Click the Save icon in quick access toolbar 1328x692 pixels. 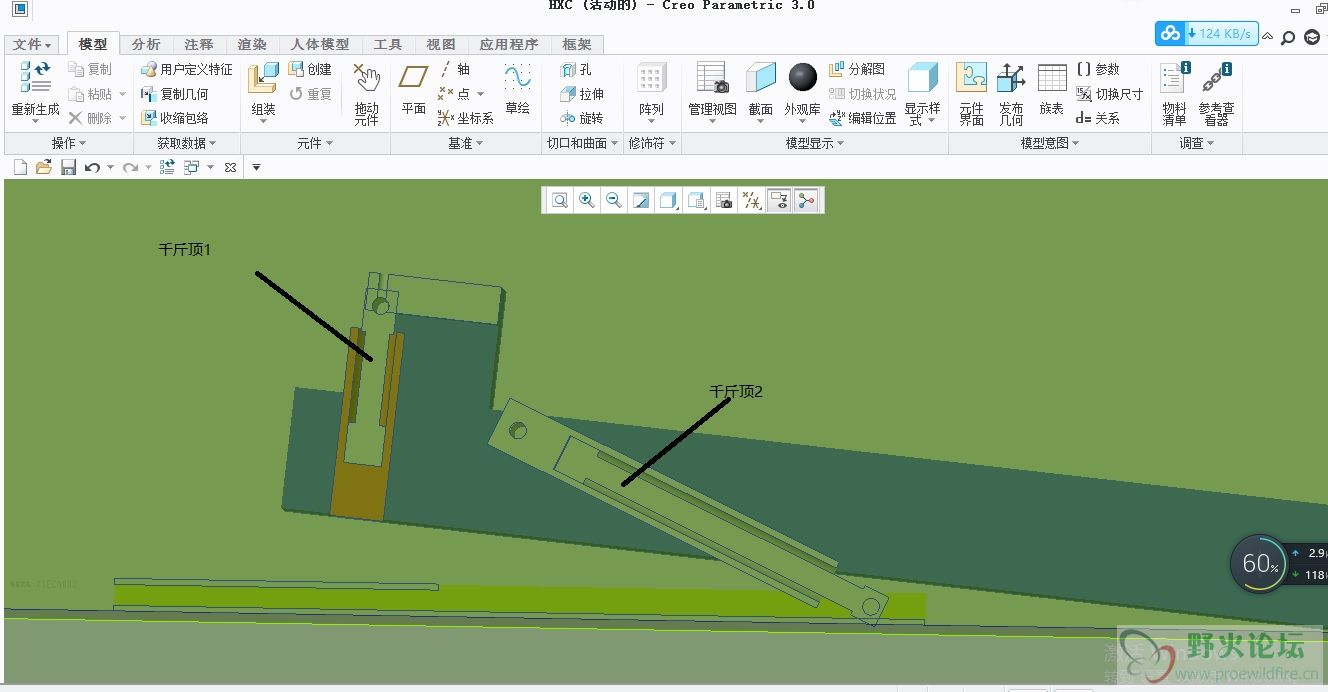(68, 167)
